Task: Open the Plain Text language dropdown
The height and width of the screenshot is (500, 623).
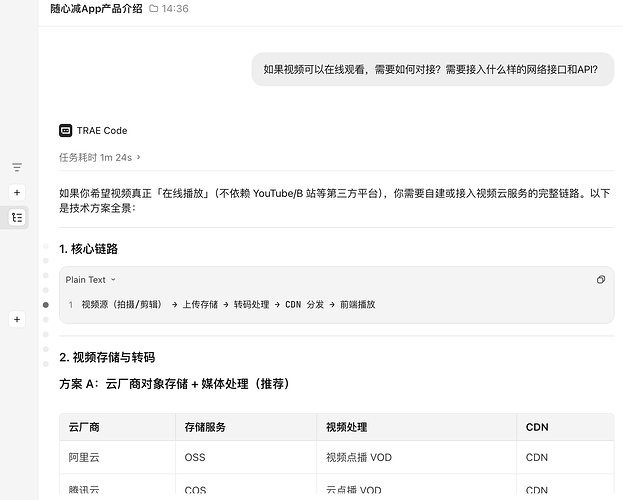Action: point(91,280)
